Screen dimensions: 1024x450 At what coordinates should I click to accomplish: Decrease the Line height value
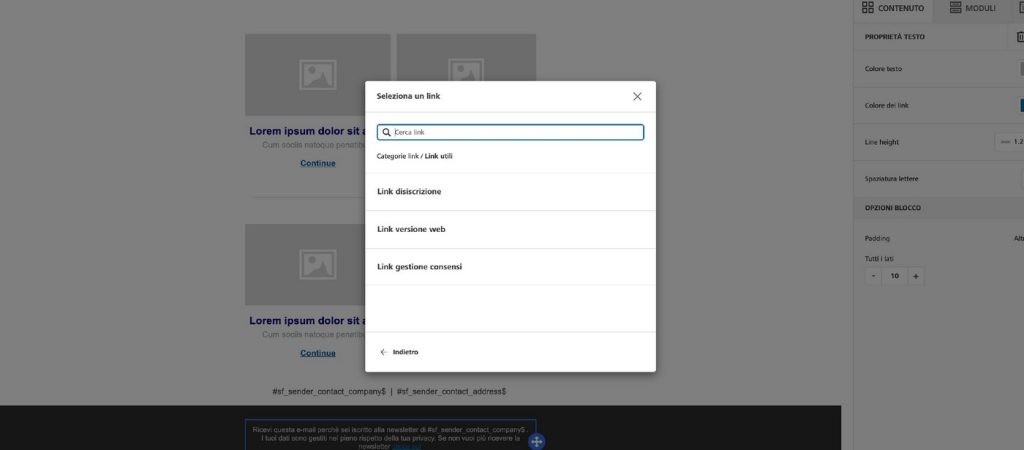coord(1004,142)
